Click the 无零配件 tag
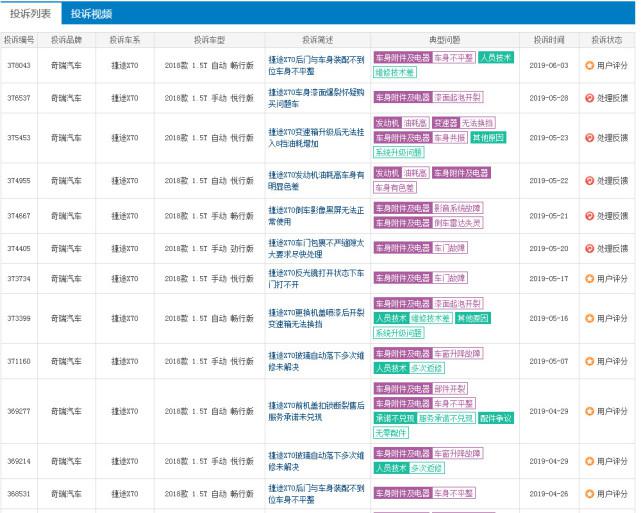 pos(391,433)
